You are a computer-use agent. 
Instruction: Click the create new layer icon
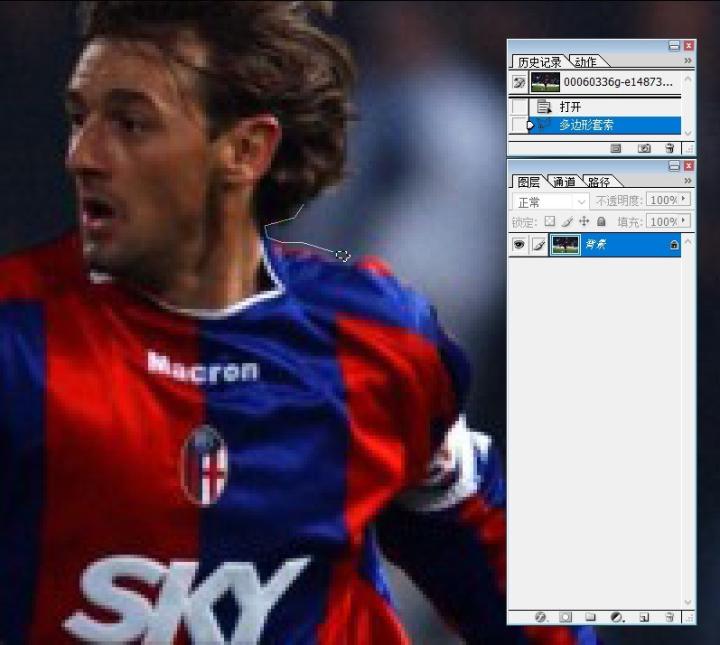[x=644, y=617]
